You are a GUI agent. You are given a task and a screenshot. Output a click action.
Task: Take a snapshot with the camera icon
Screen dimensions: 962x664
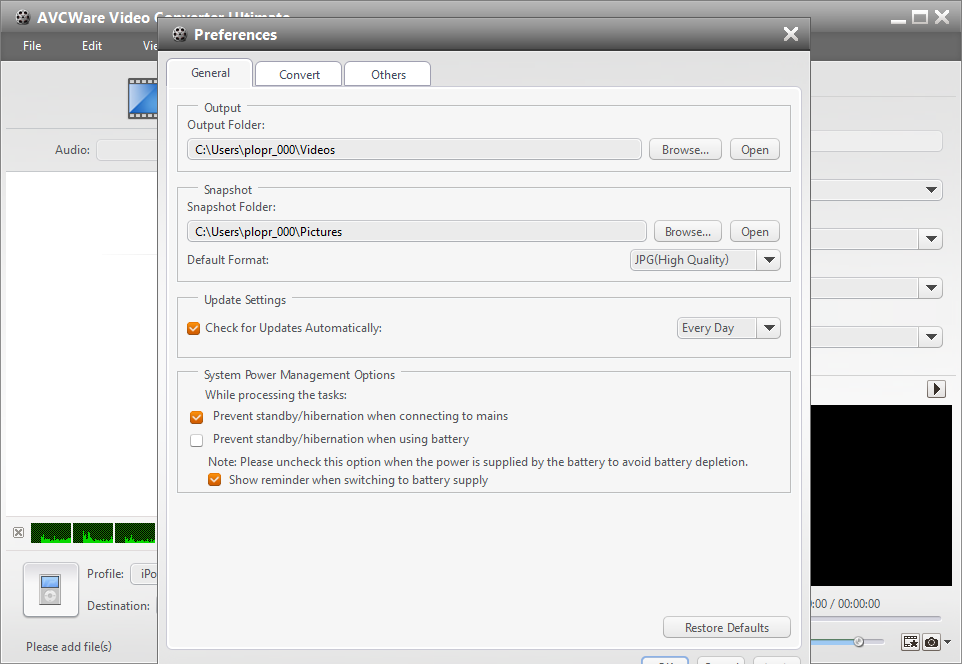931,642
